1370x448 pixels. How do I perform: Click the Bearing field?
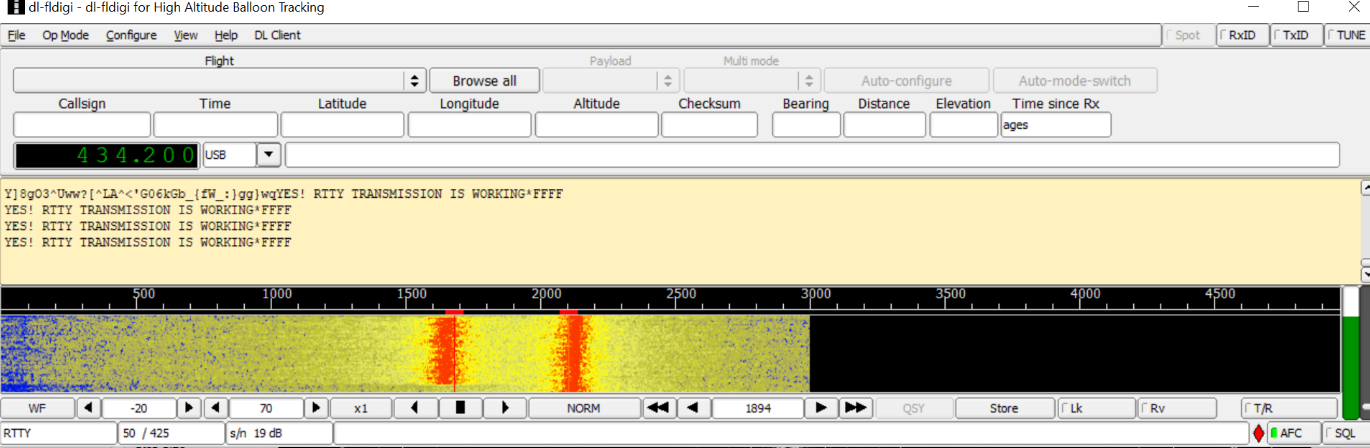pos(807,125)
